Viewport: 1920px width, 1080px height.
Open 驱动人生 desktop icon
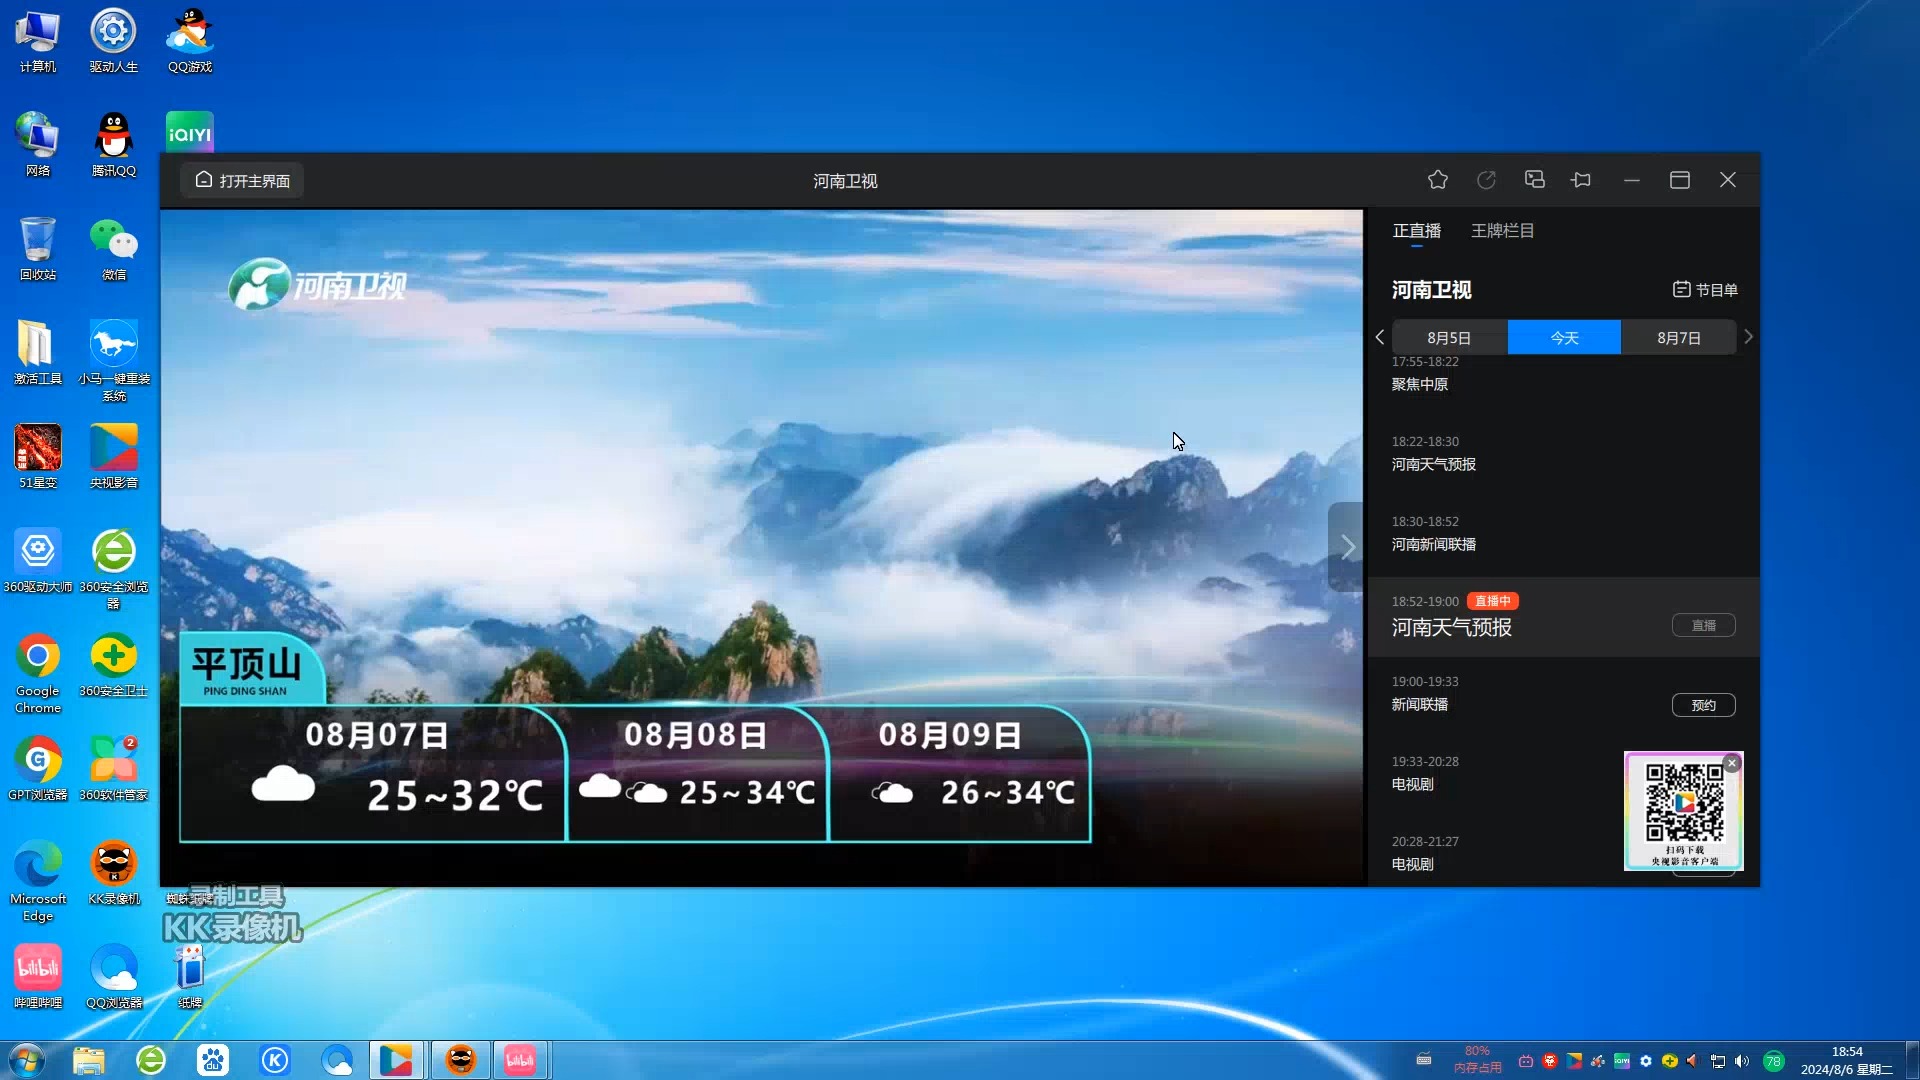coord(113,42)
